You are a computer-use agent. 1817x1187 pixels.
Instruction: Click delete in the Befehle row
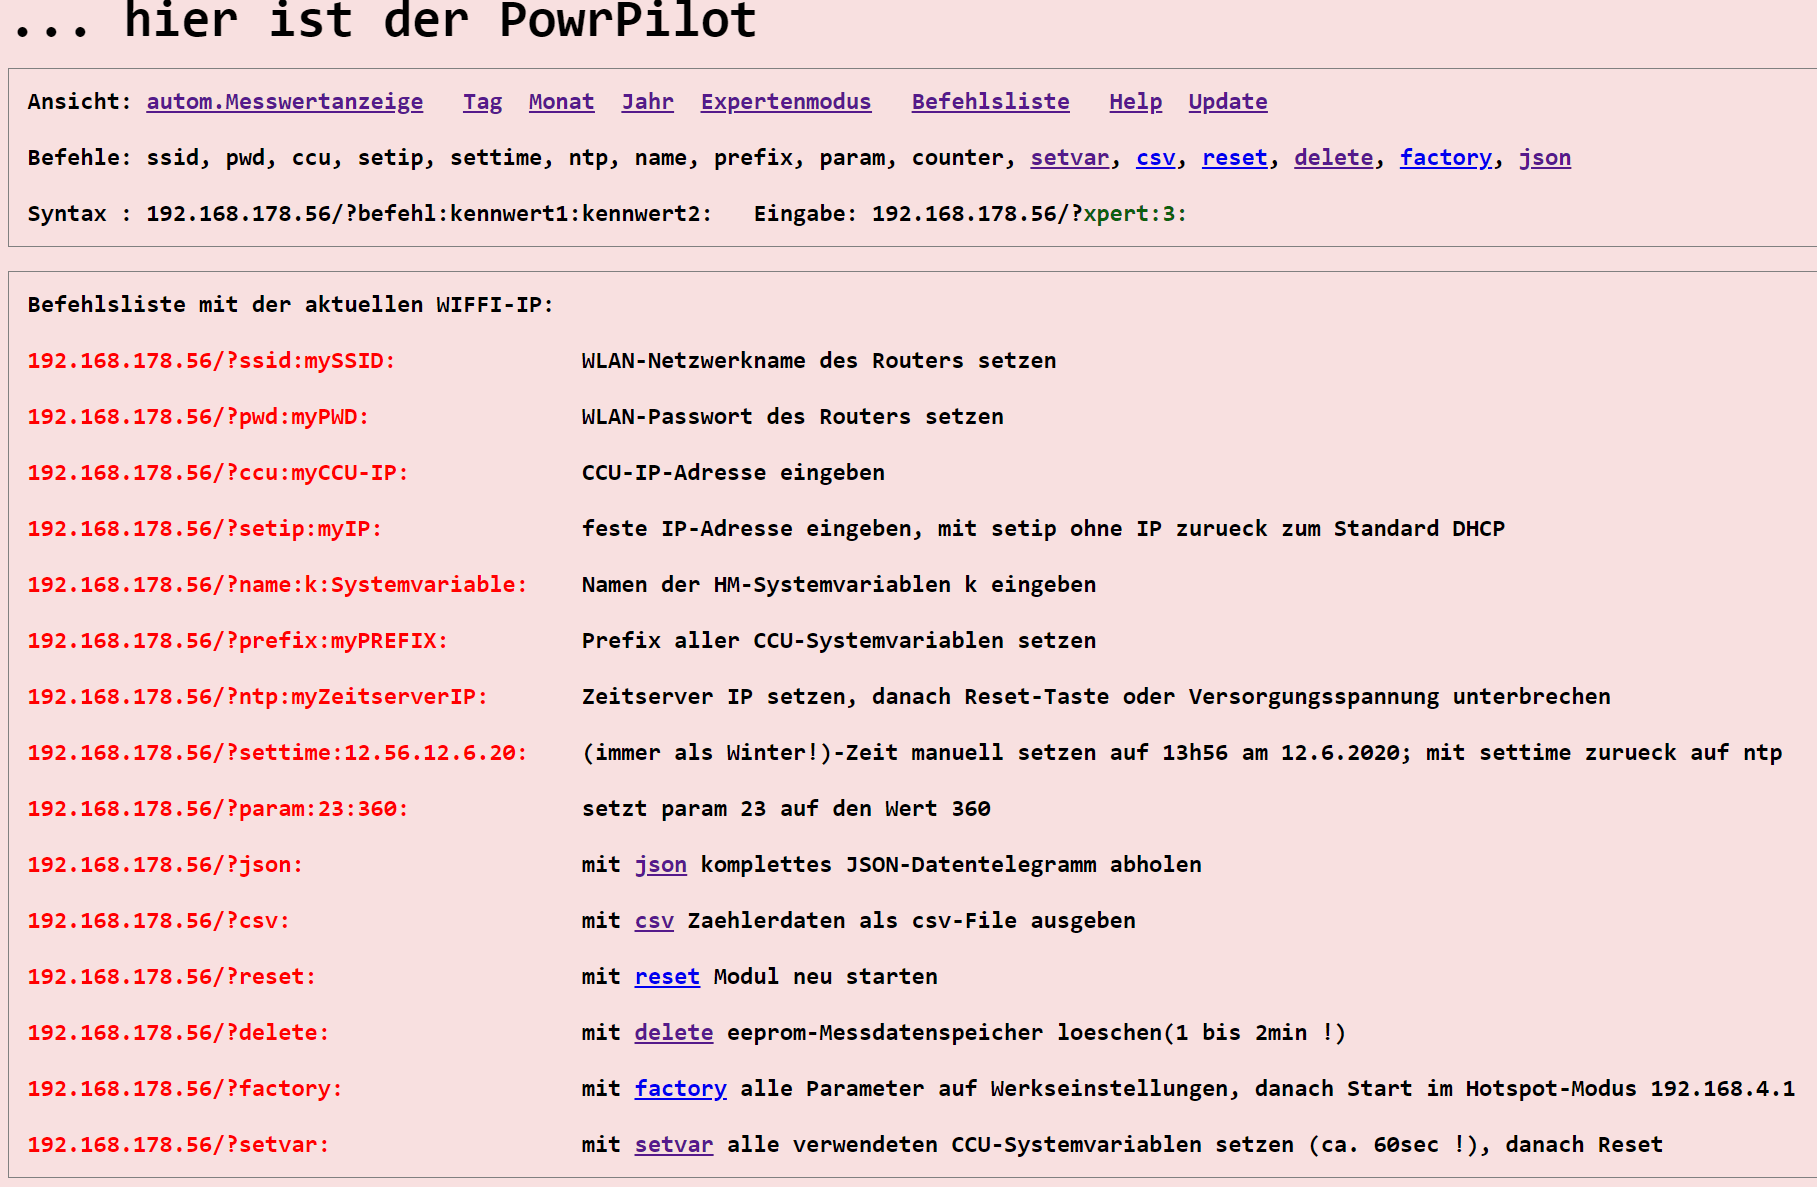coord(1333,158)
